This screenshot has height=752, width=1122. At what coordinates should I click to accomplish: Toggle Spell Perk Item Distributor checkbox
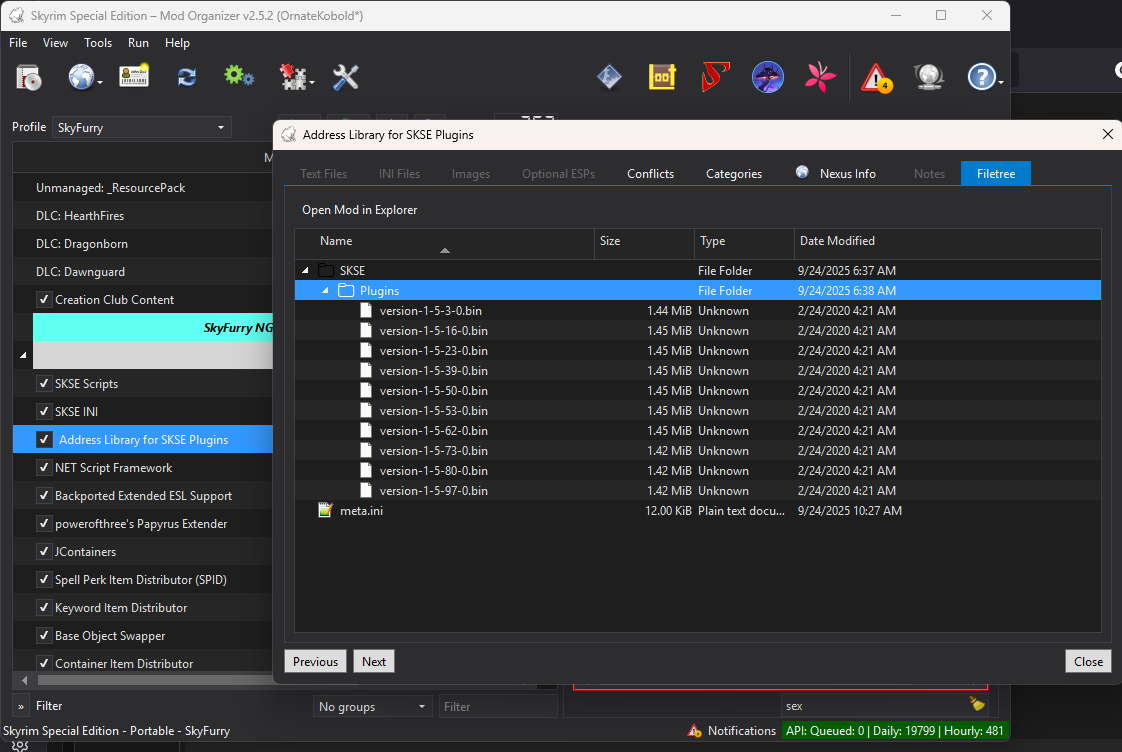tap(44, 579)
